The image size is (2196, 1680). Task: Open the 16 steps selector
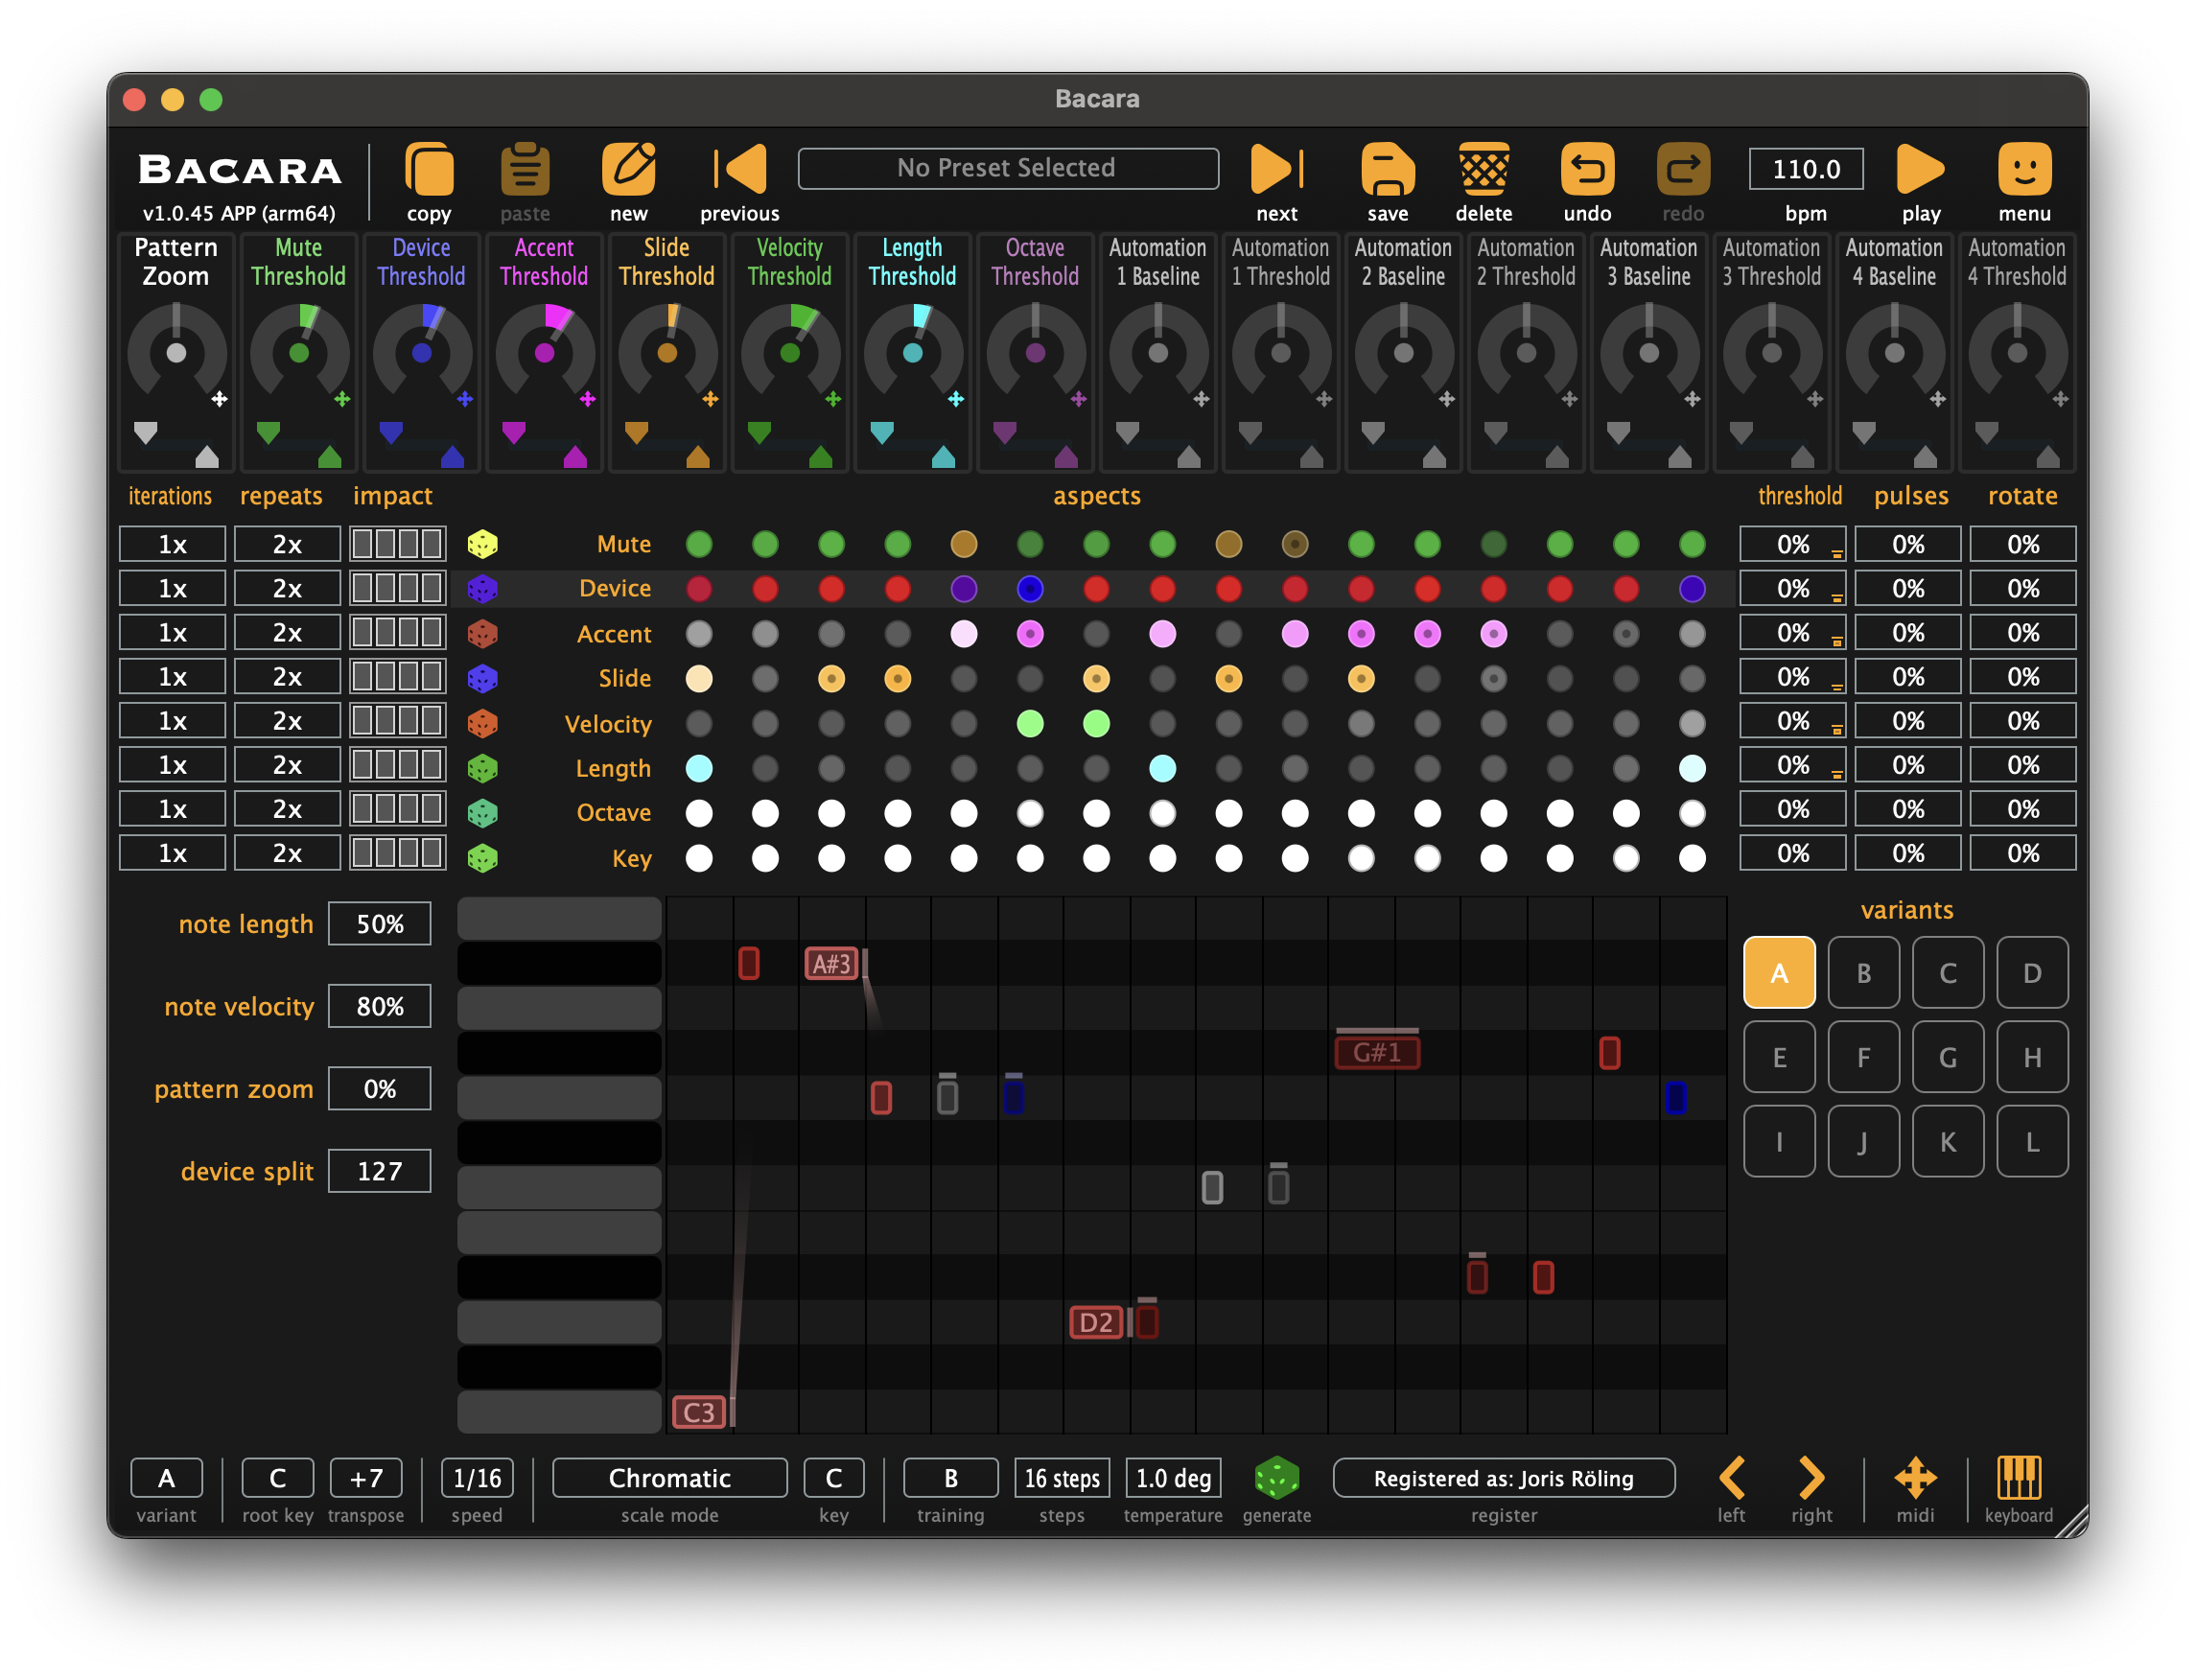[x=1061, y=1477]
